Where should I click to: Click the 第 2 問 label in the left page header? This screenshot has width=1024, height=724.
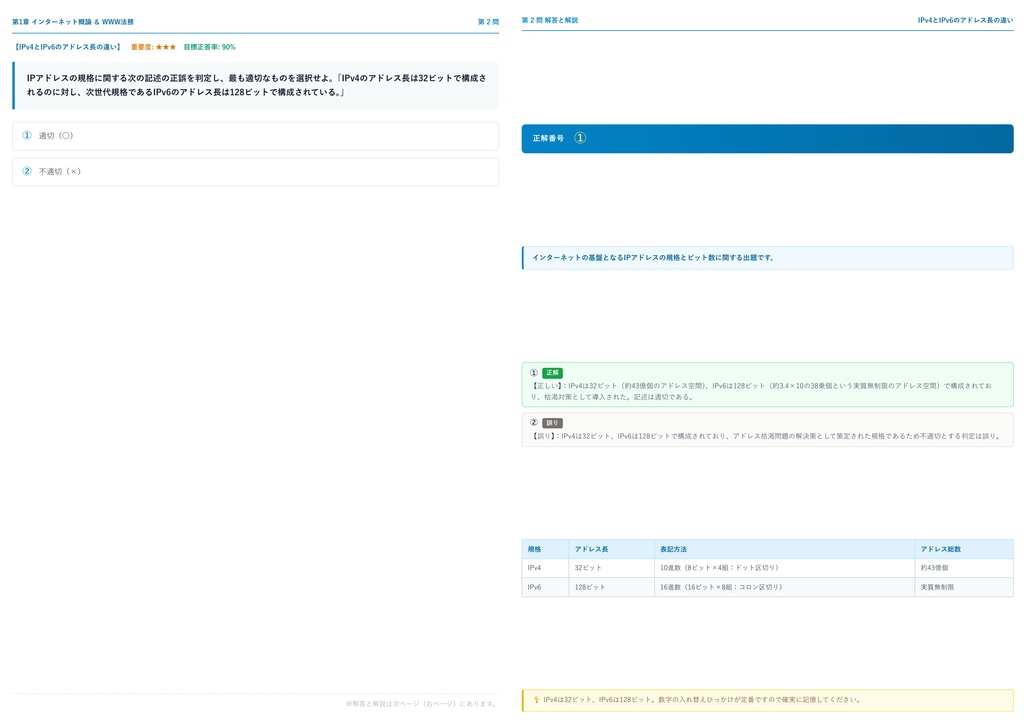488,22
